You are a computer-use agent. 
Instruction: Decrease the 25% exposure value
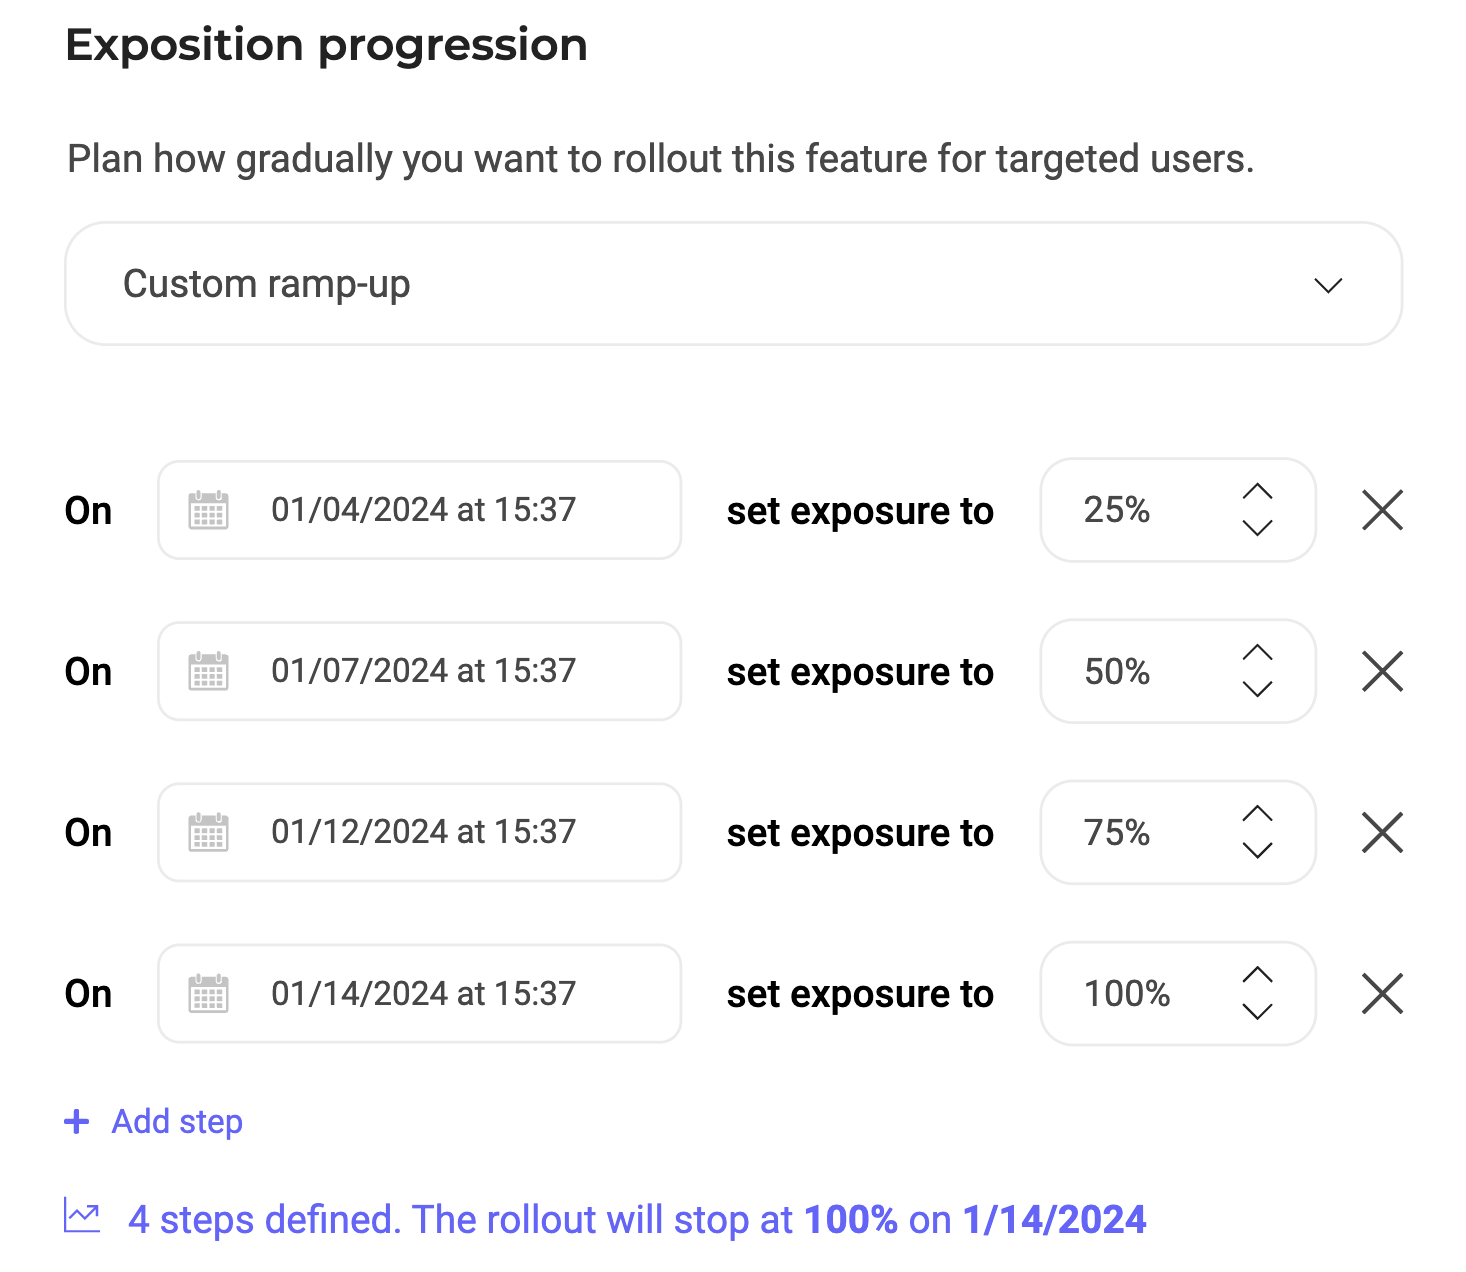1257,527
